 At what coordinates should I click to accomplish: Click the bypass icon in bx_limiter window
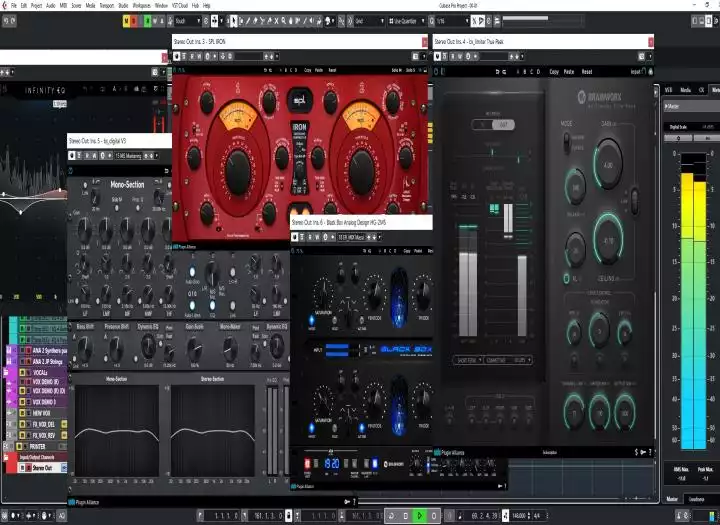[x=438, y=56]
